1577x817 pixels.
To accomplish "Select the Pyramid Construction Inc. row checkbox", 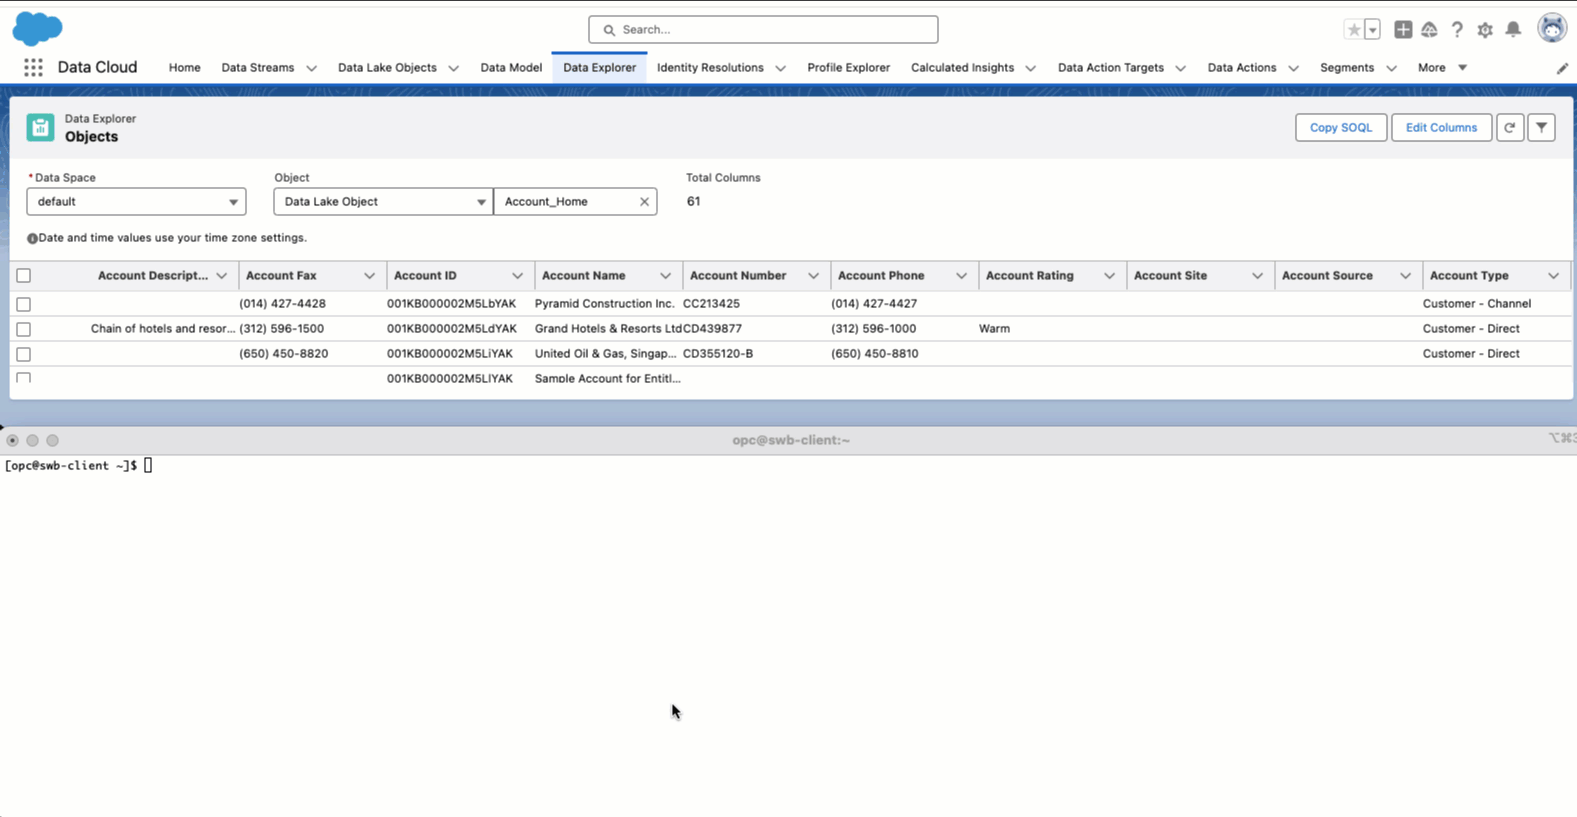I will pyautogui.click(x=24, y=304).
